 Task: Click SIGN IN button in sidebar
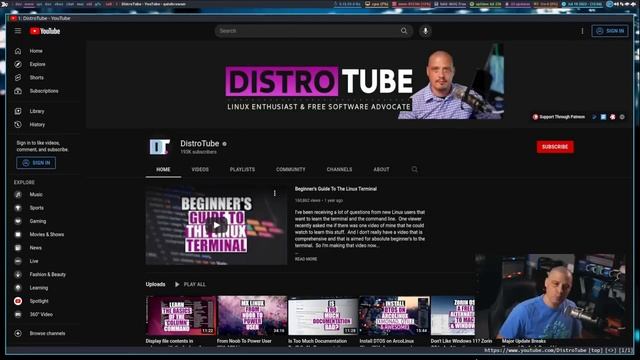36,163
